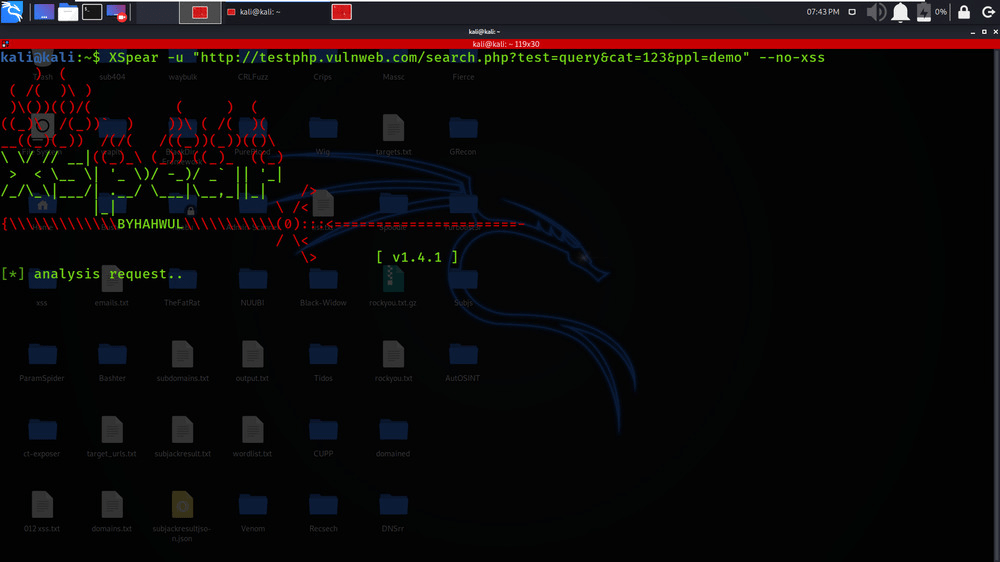Select Recsech folder on desktop behind terminal

[x=323, y=512]
